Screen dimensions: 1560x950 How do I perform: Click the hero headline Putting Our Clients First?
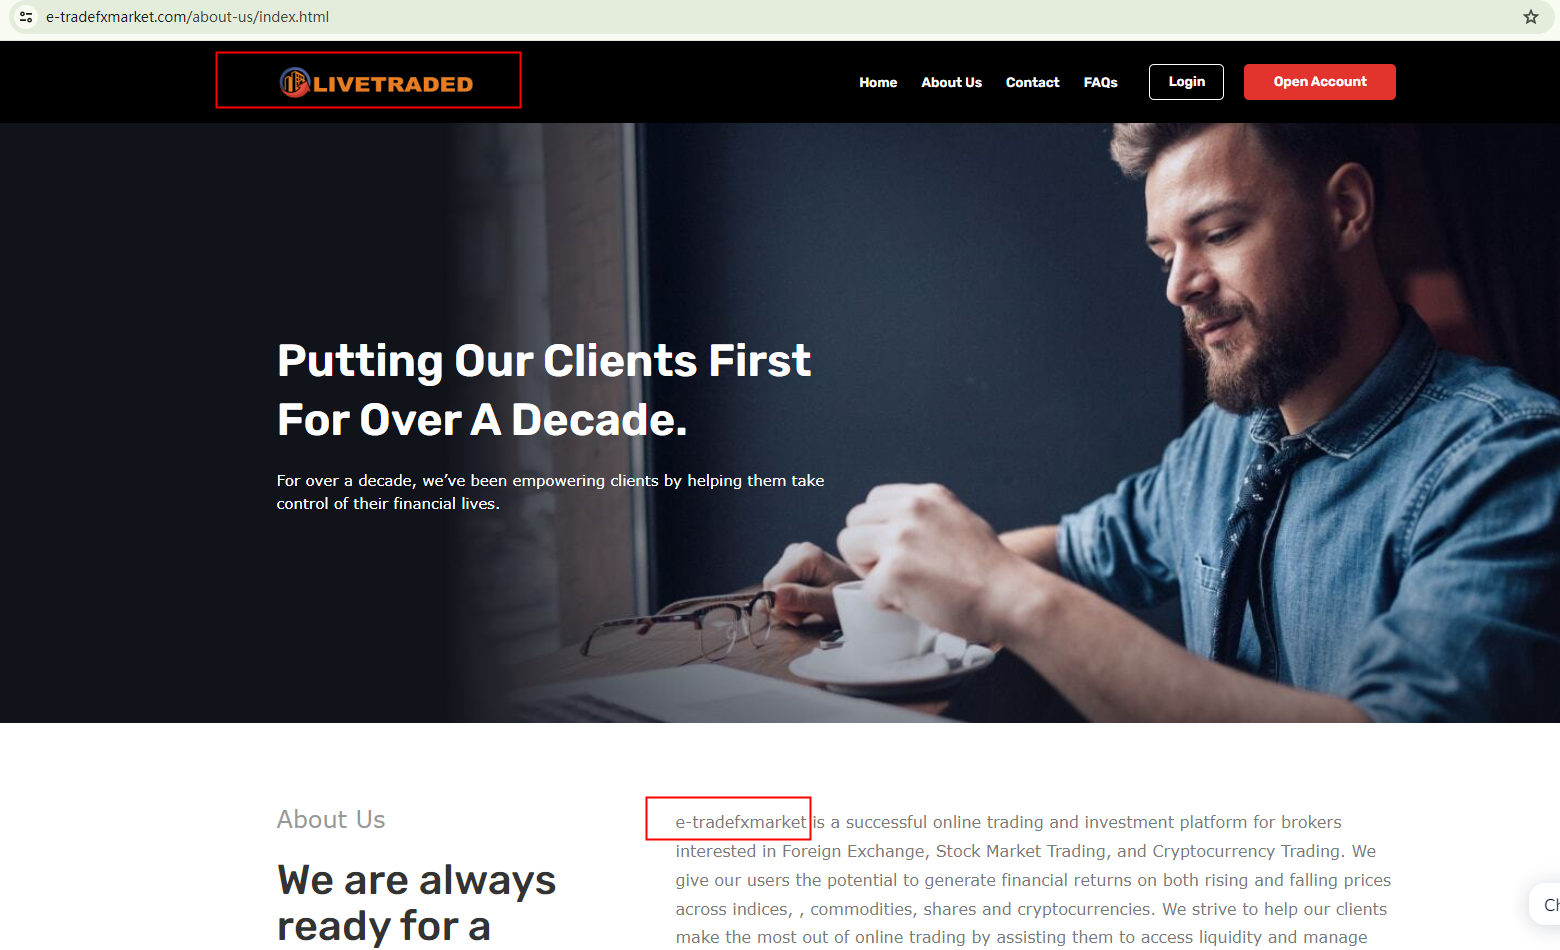[x=544, y=361]
